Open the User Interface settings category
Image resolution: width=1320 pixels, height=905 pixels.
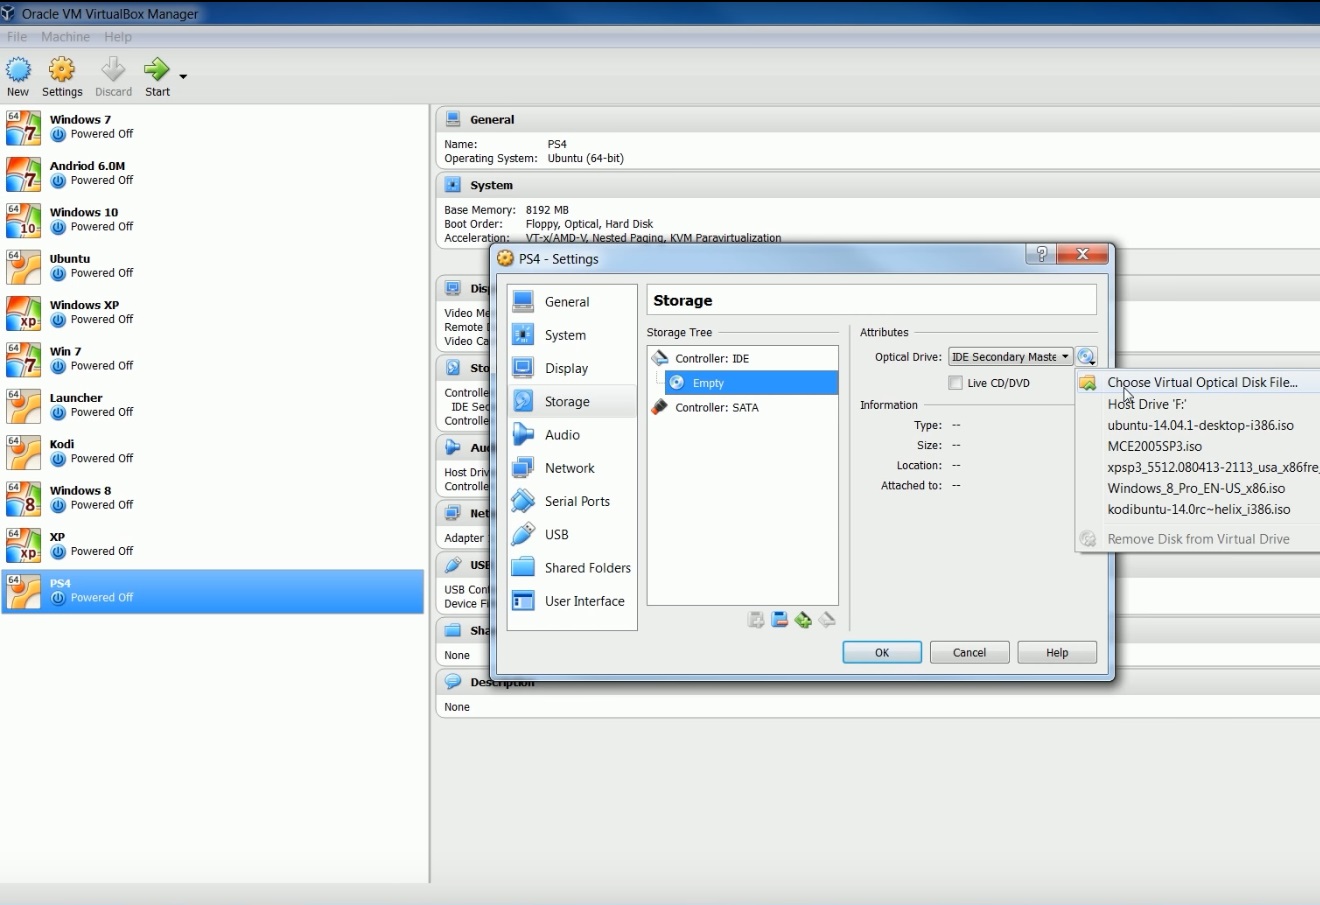tap(571, 601)
